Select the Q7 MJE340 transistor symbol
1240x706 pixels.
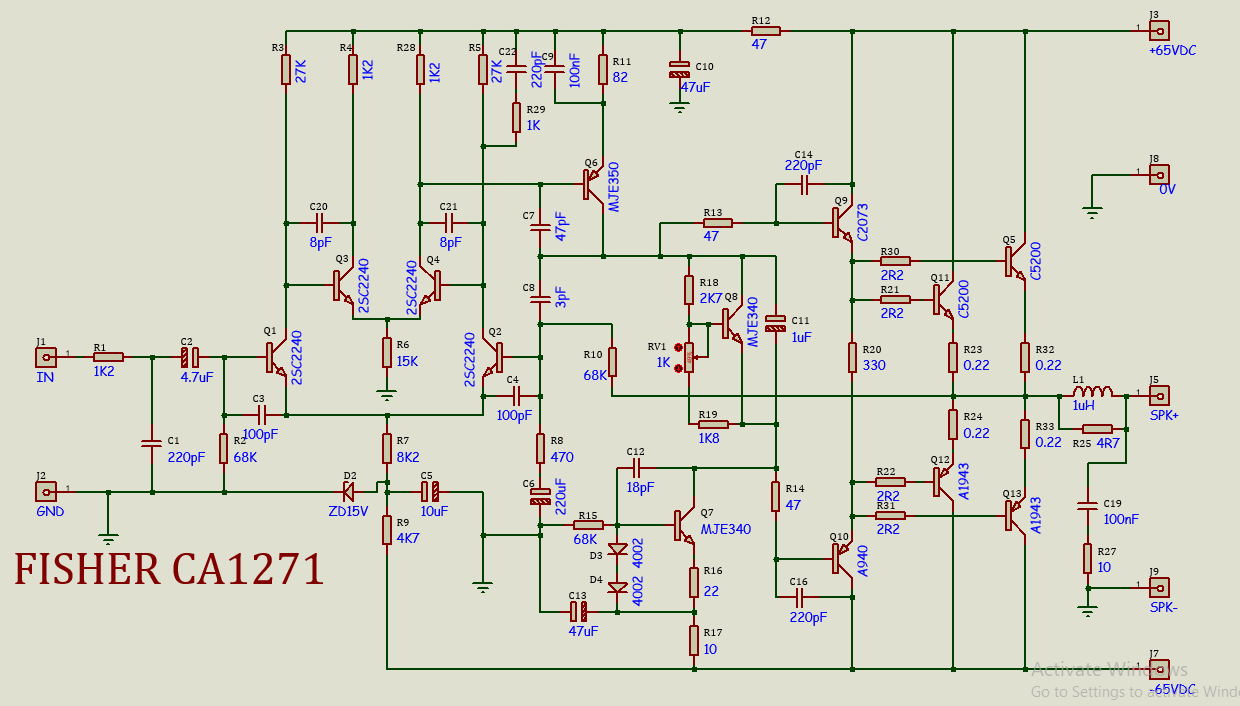click(x=685, y=525)
